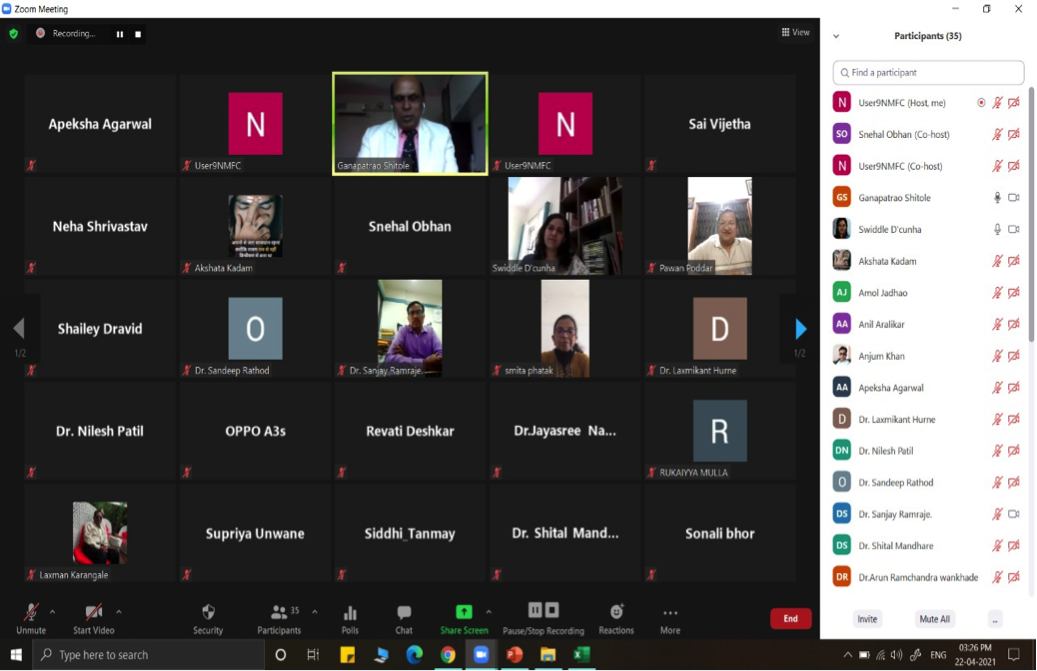
Task: Pause the recording at top left
Action: click(x=120, y=34)
